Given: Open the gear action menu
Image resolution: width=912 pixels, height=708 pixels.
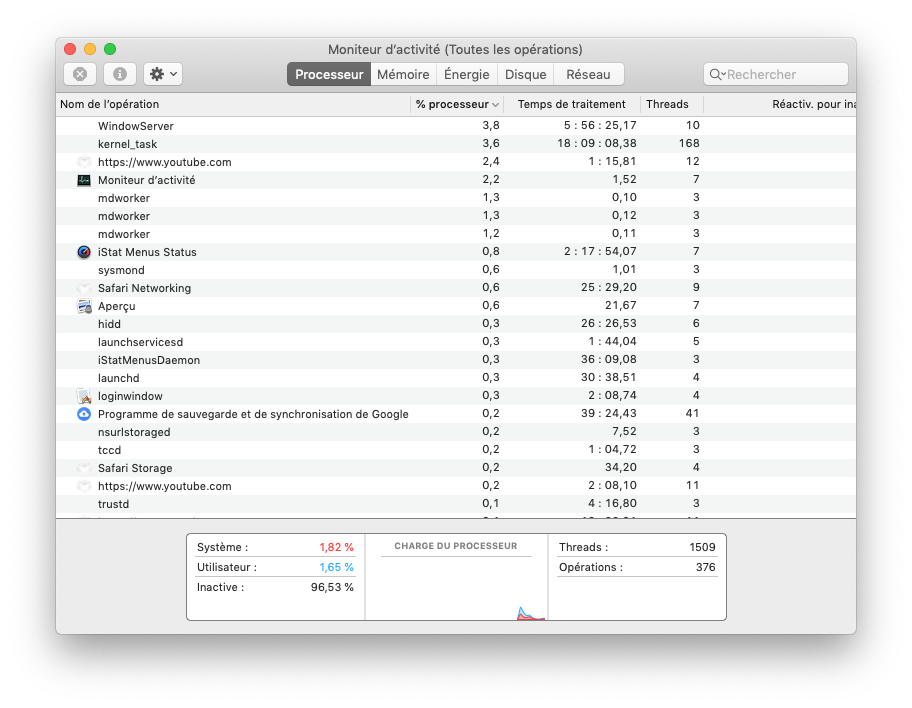Looking at the screenshot, I should pyautogui.click(x=163, y=74).
